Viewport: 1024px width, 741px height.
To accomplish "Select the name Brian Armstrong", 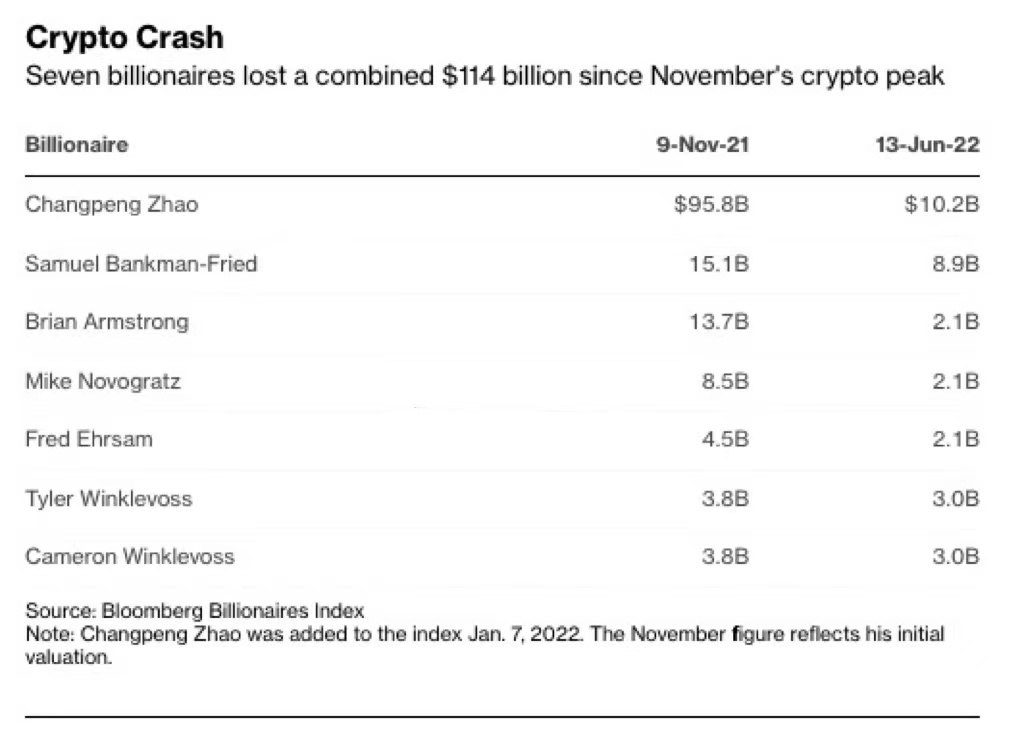I will pyautogui.click(x=107, y=322).
